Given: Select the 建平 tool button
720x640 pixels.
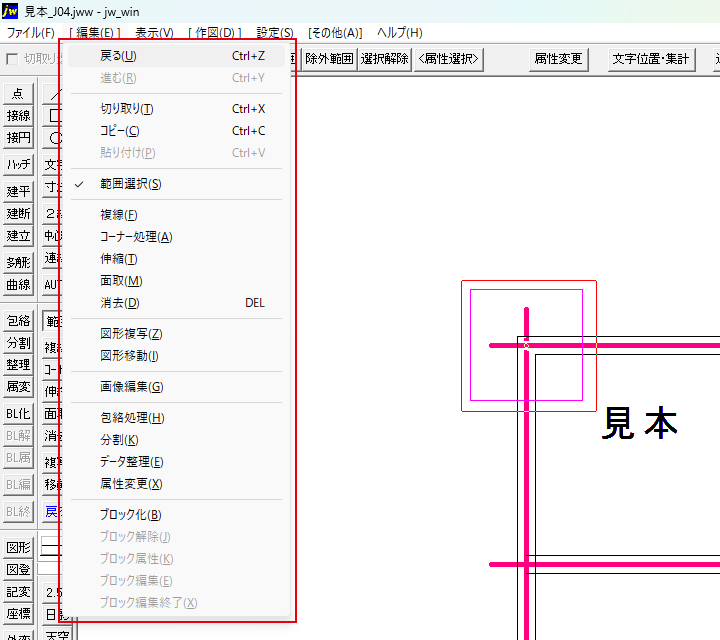Looking at the screenshot, I should [18, 191].
